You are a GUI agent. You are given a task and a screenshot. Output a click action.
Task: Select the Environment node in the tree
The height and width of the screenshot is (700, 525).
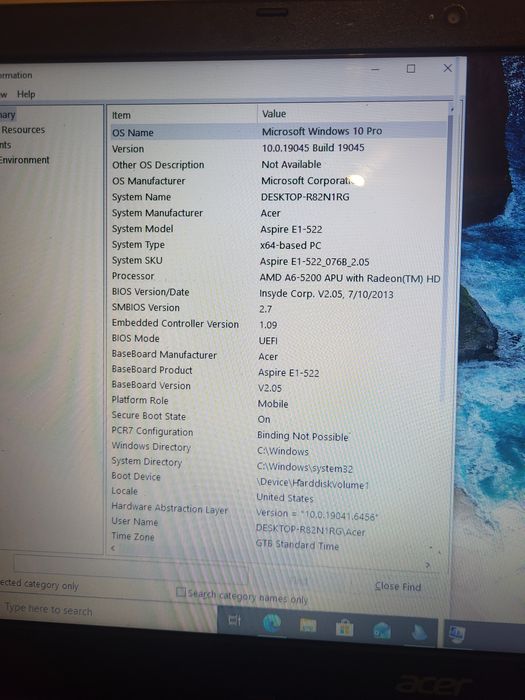[25, 160]
